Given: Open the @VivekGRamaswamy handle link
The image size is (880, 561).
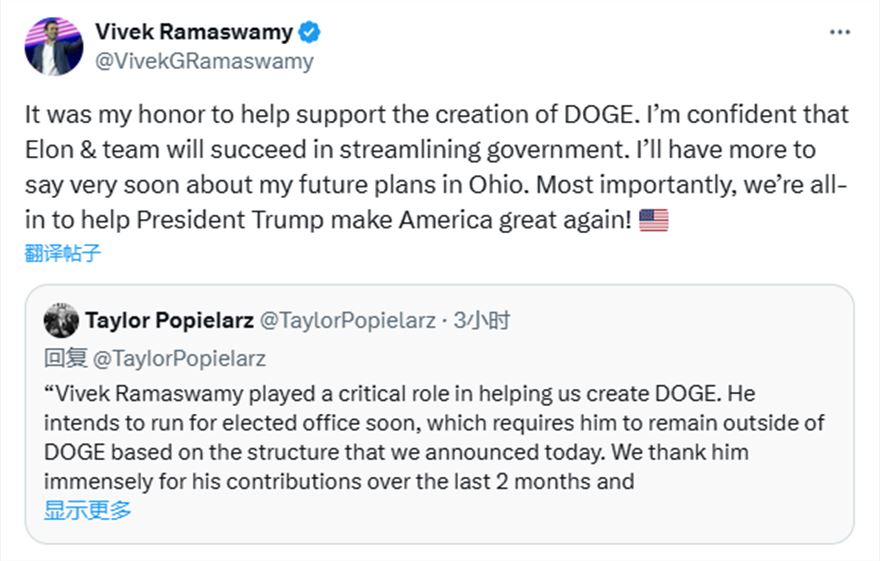Looking at the screenshot, I should [204, 61].
